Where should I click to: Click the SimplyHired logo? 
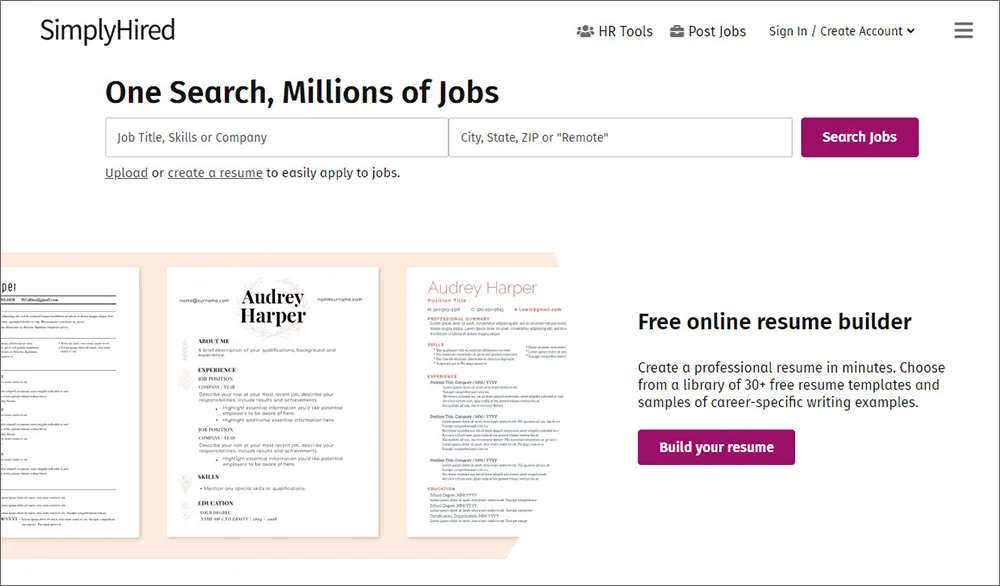(x=108, y=31)
